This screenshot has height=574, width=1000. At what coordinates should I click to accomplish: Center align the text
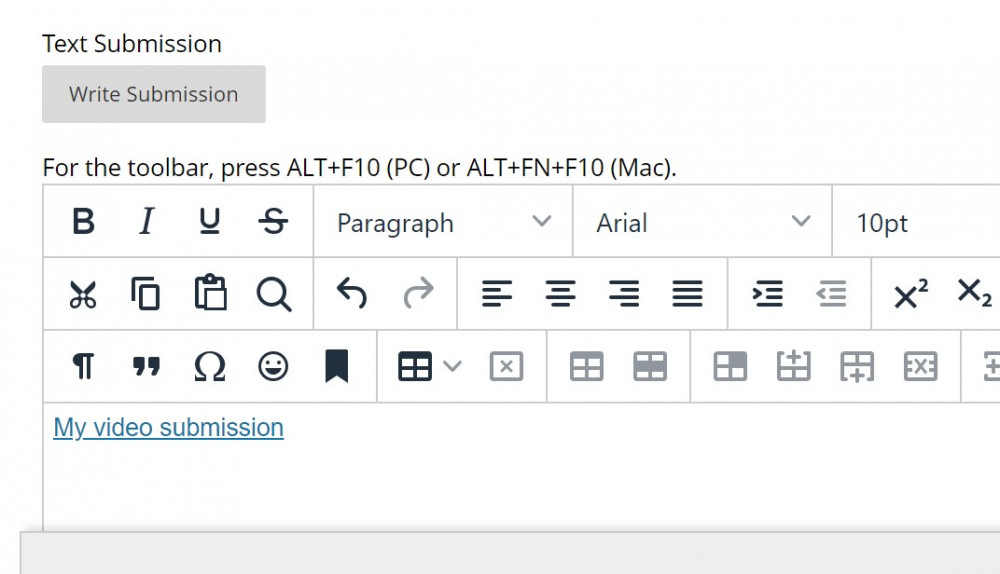[560, 294]
